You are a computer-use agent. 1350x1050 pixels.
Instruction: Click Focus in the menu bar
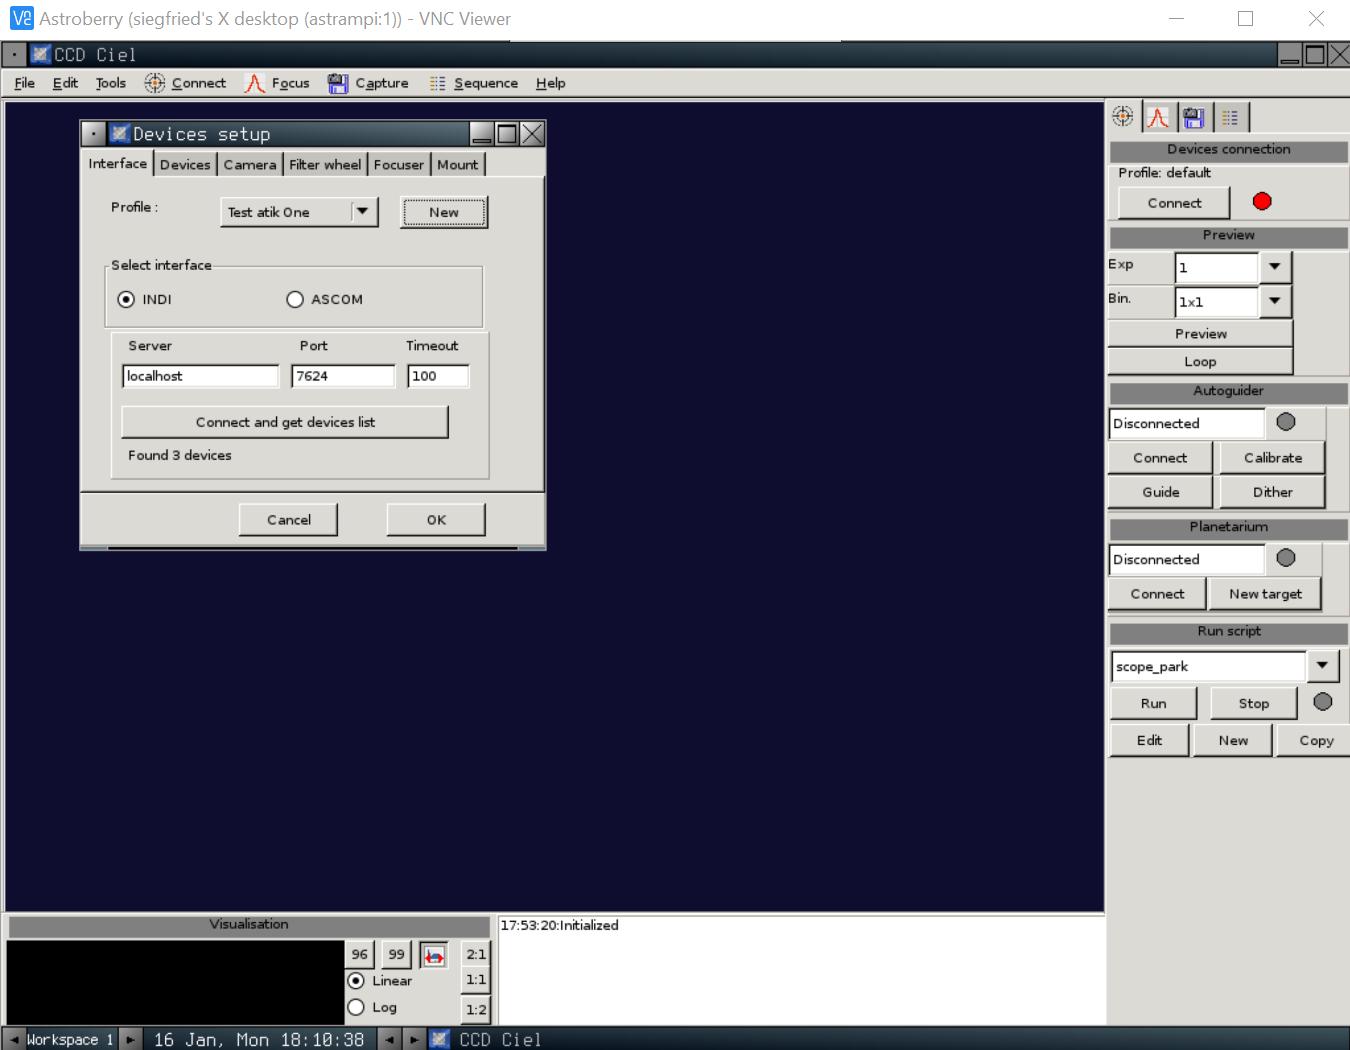(x=277, y=83)
